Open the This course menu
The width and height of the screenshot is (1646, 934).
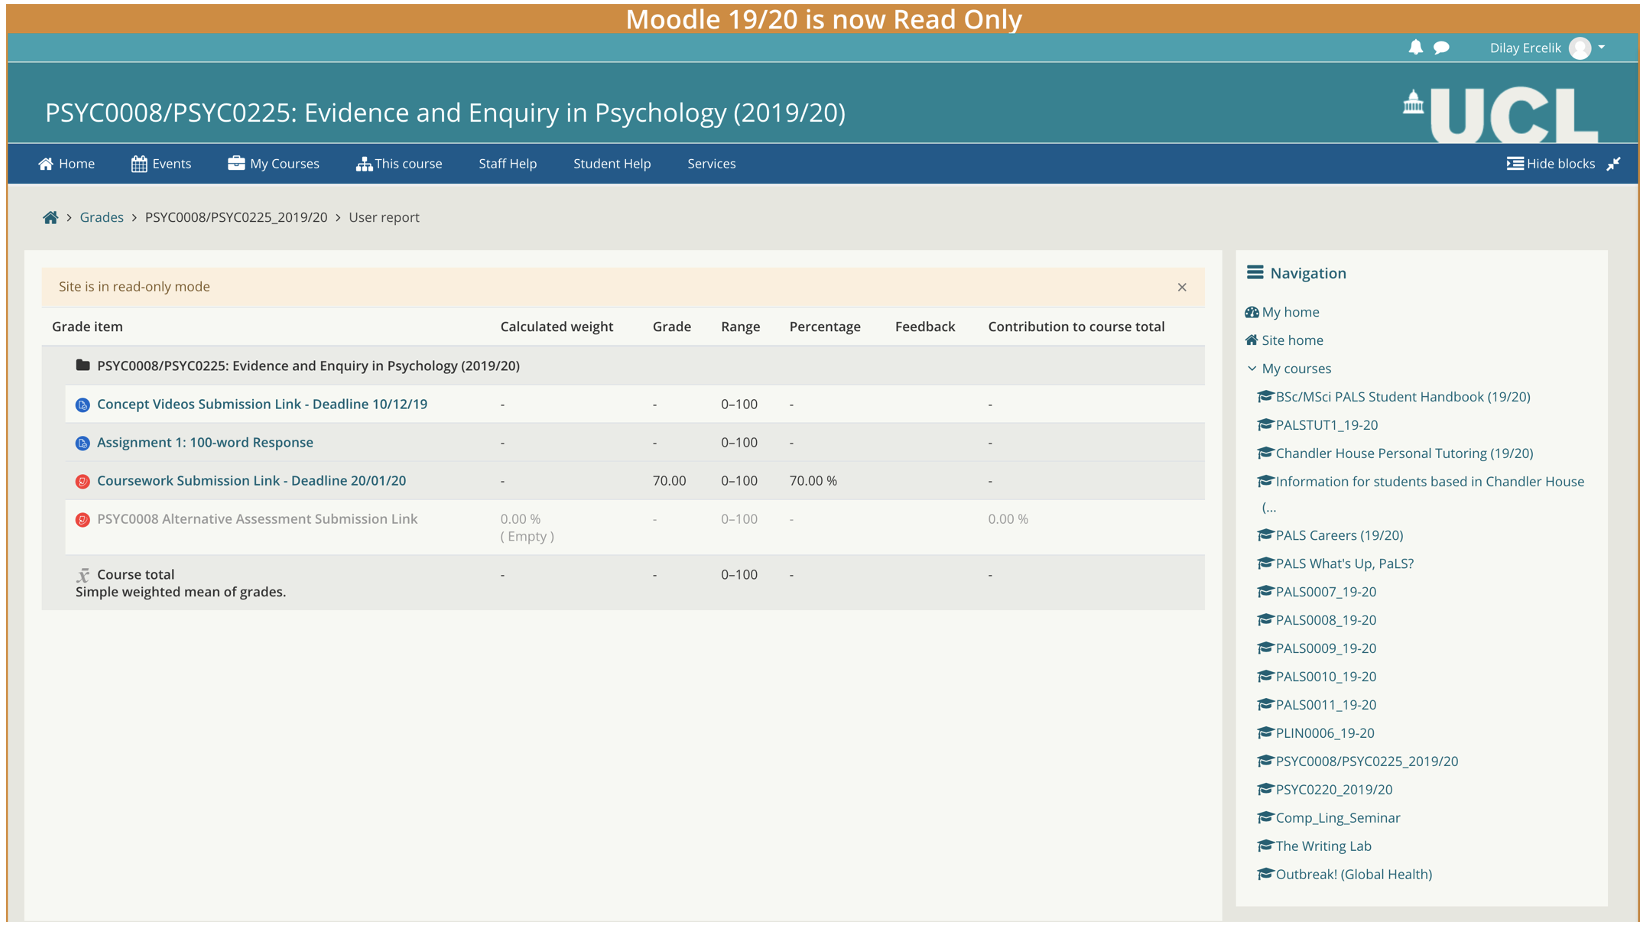[x=399, y=164]
